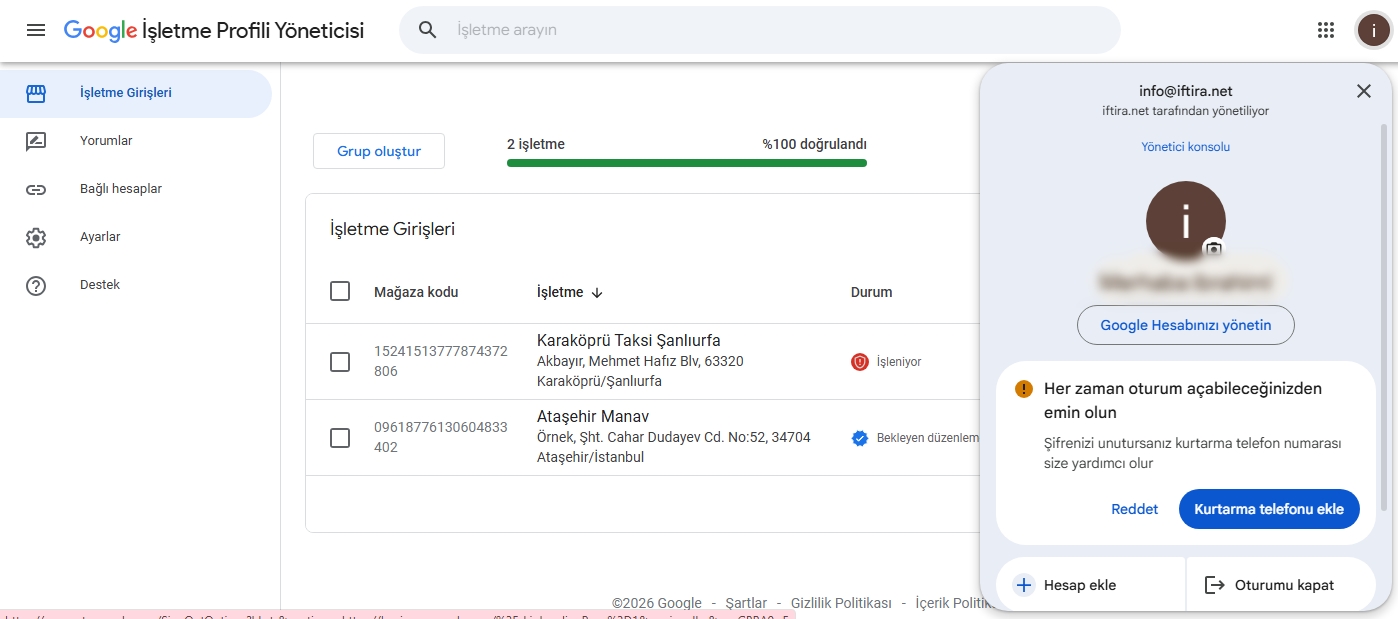The image size is (1398, 619).
Task: Click the Google logo
Action: click(101, 31)
